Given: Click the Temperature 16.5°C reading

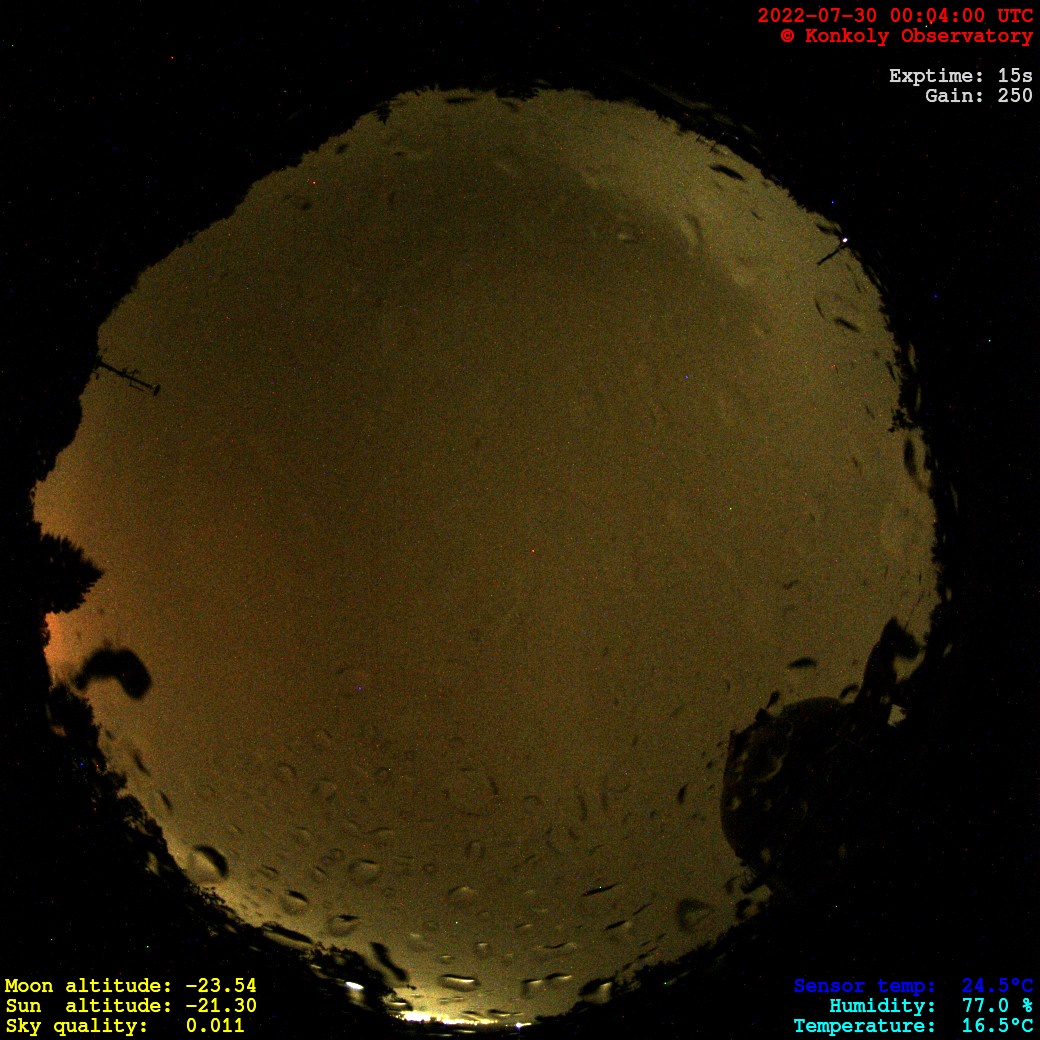Looking at the screenshot, I should (x=996, y=1026).
